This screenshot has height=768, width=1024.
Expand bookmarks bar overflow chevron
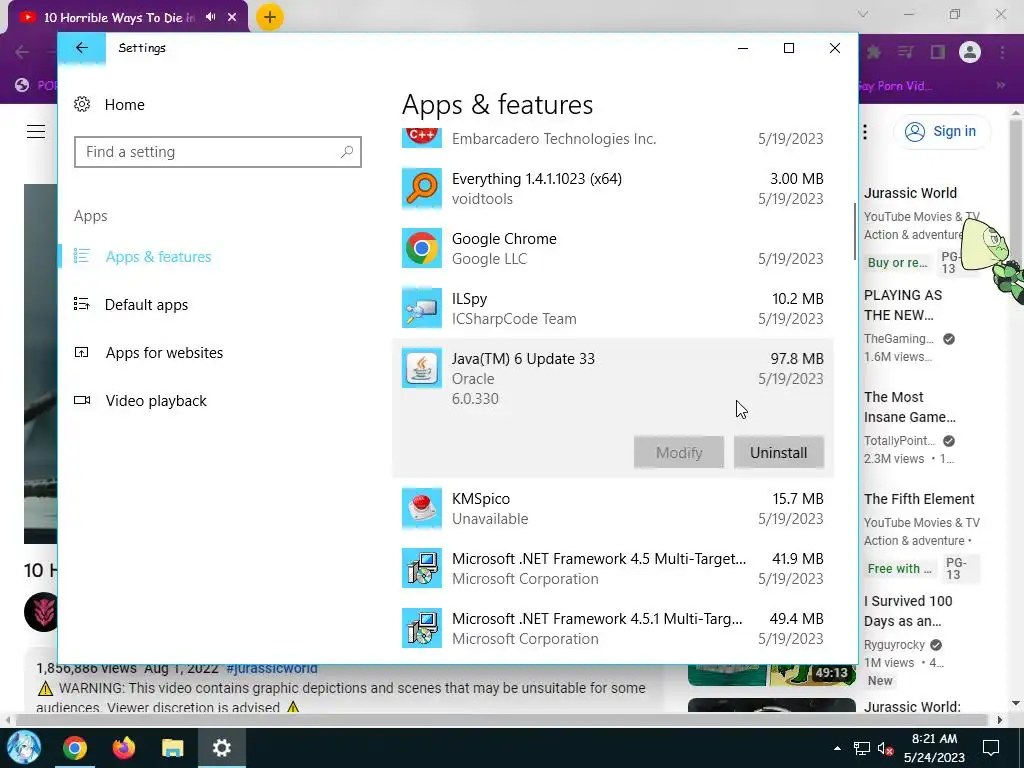coord(1000,86)
